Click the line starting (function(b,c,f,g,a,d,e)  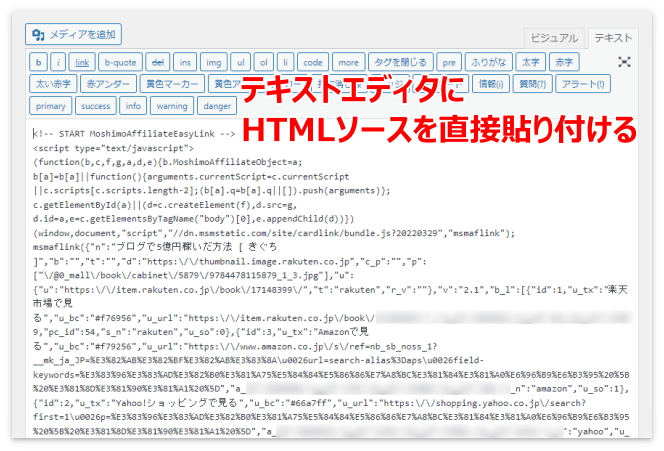(168, 162)
